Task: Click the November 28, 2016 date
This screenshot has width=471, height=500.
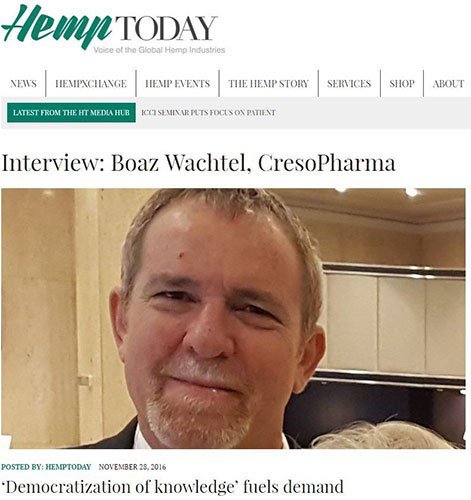Action: pos(132,467)
